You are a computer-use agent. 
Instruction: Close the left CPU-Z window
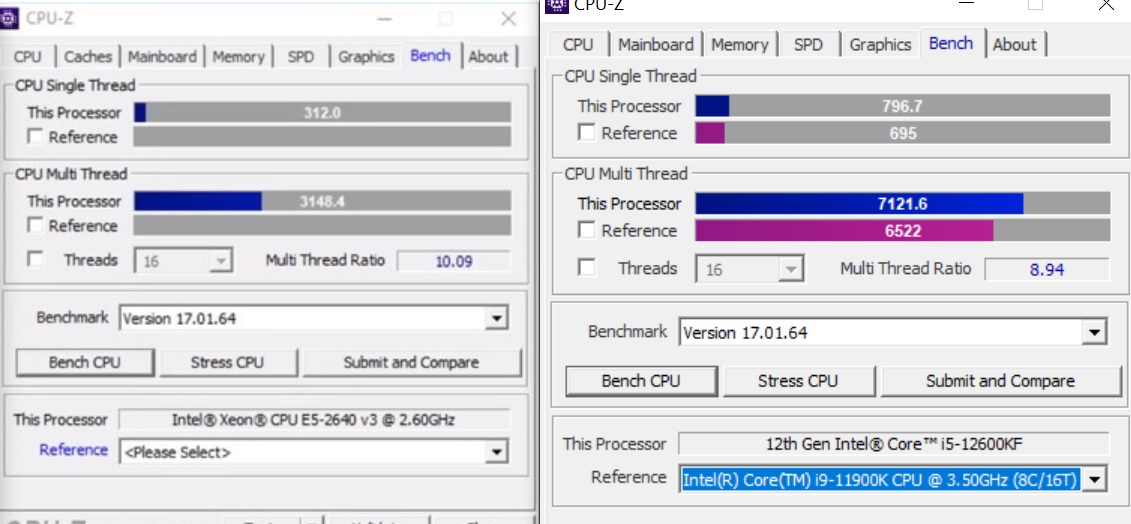[509, 18]
